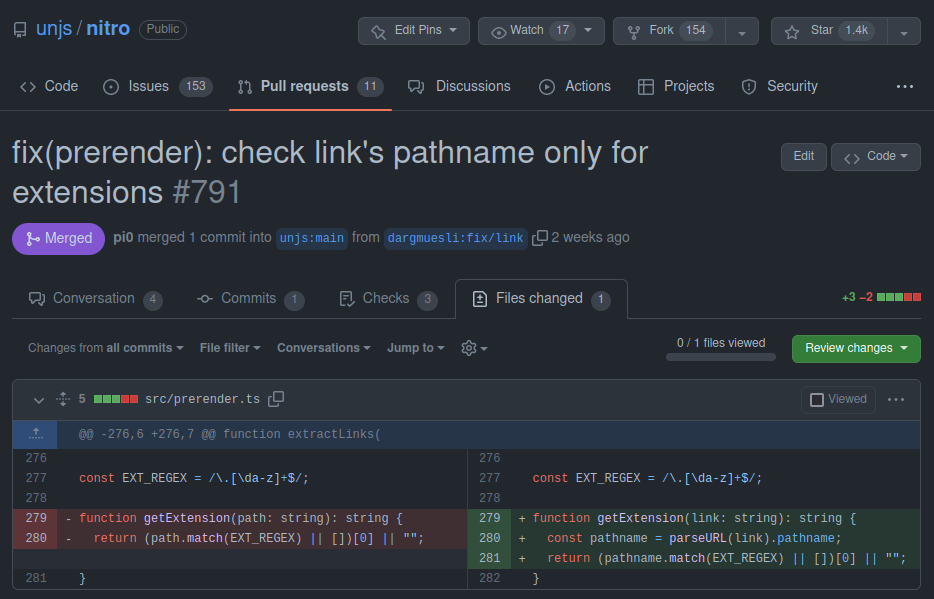Viewport: 934px width, 599px height.
Task: Open the nitro repository link
Action: [x=108, y=29]
